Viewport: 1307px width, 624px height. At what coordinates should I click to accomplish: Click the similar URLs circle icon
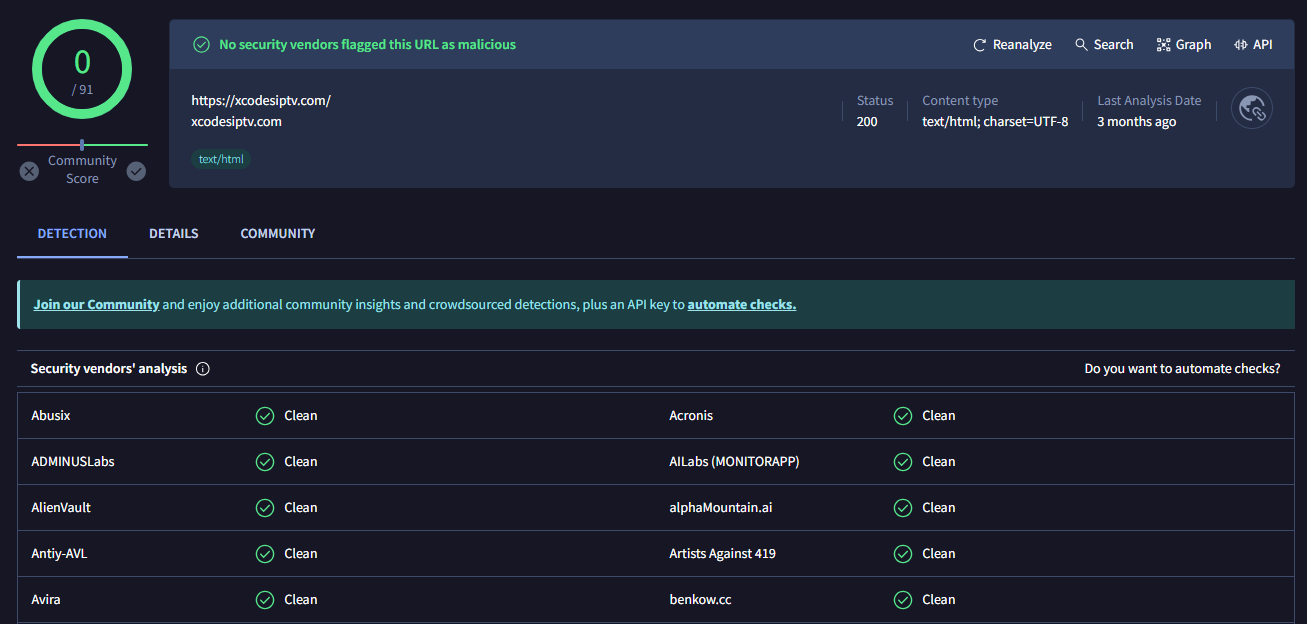click(1251, 108)
